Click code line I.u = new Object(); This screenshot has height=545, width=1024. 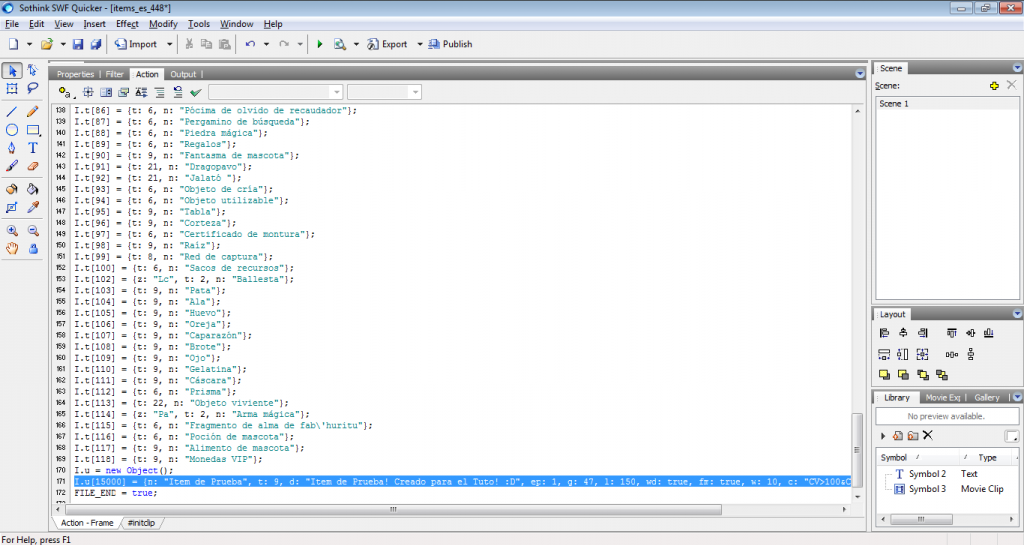[123, 471]
